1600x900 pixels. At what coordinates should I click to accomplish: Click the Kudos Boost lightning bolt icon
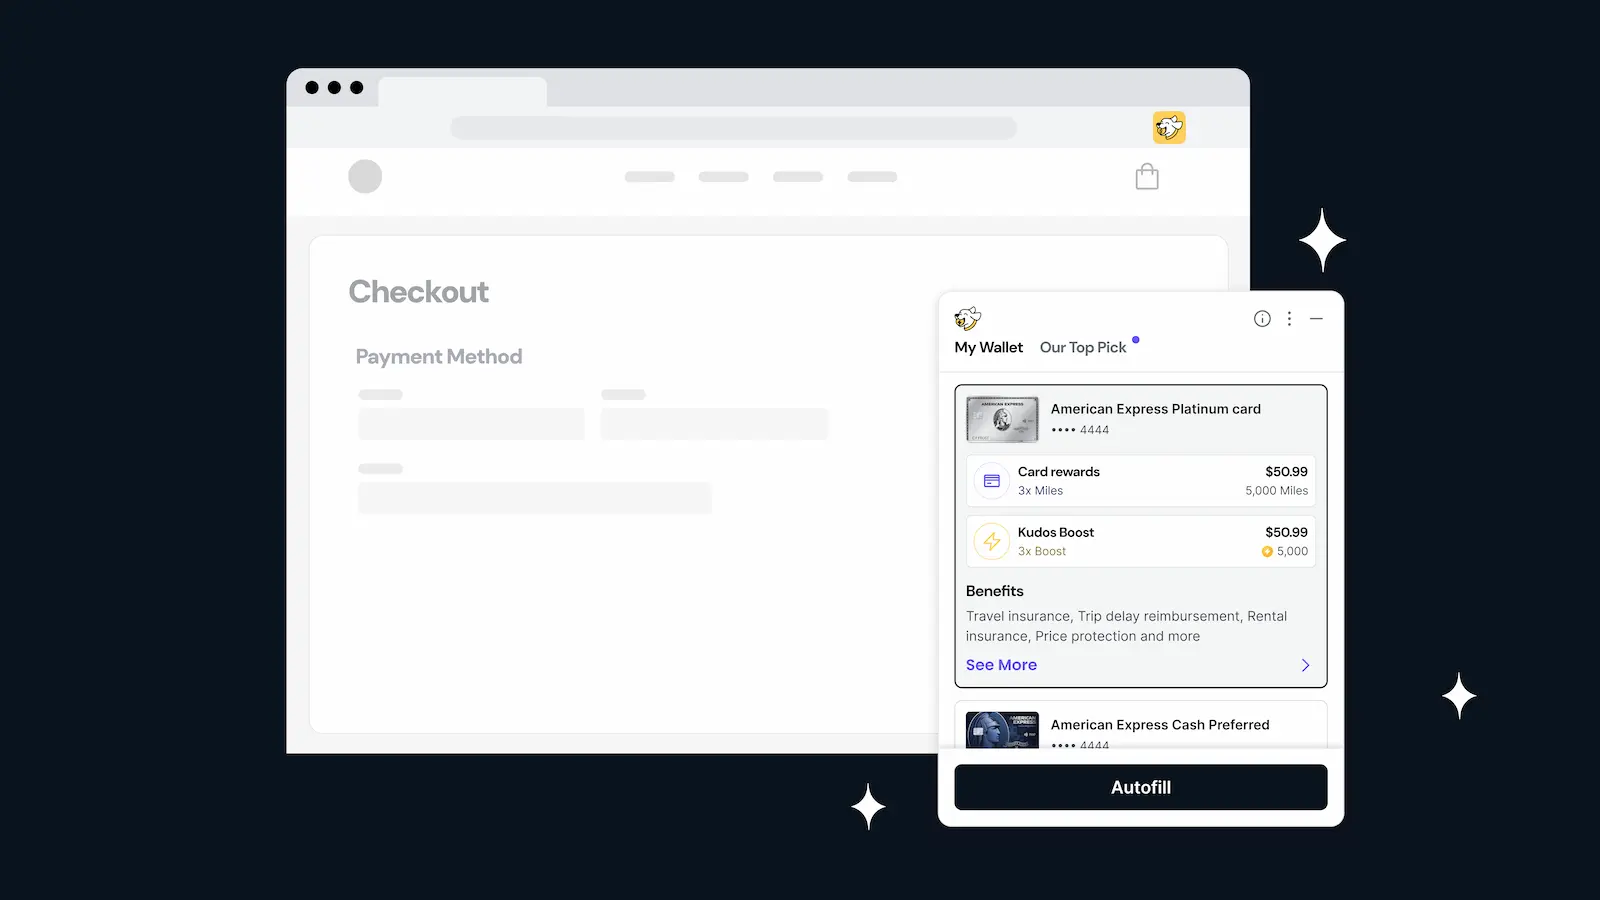[x=990, y=541]
